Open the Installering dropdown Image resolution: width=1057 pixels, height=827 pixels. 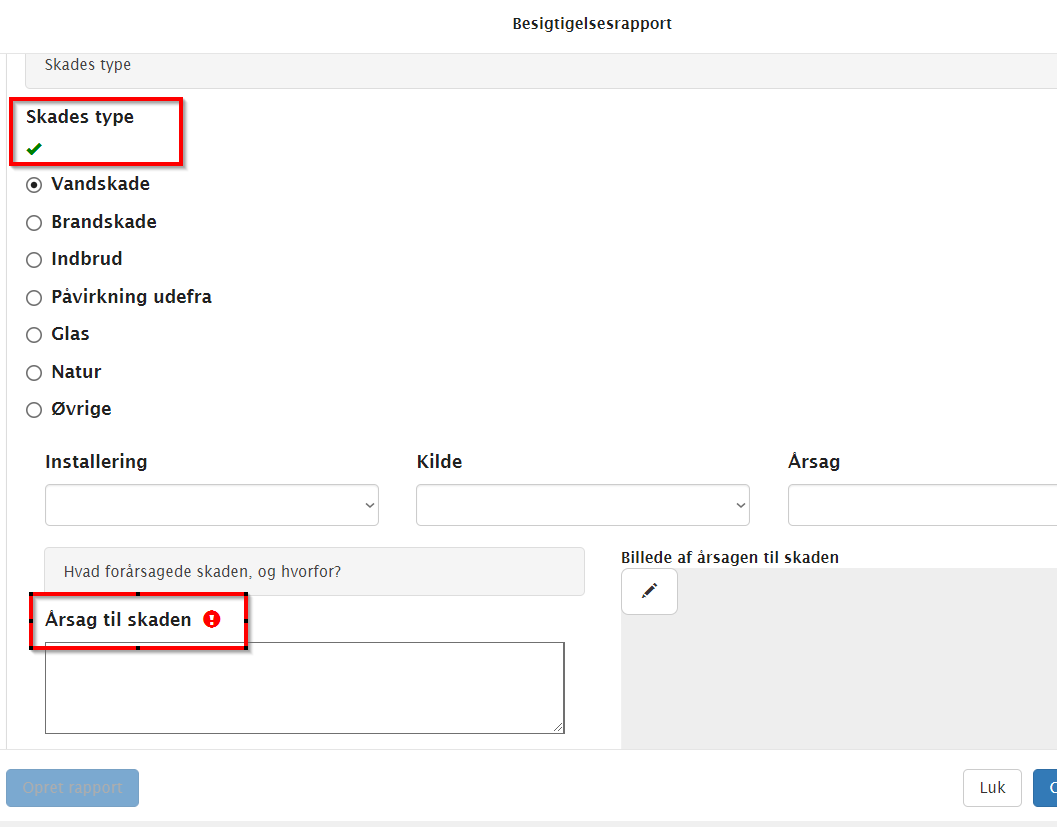pyautogui.click(x=211, y=505)
